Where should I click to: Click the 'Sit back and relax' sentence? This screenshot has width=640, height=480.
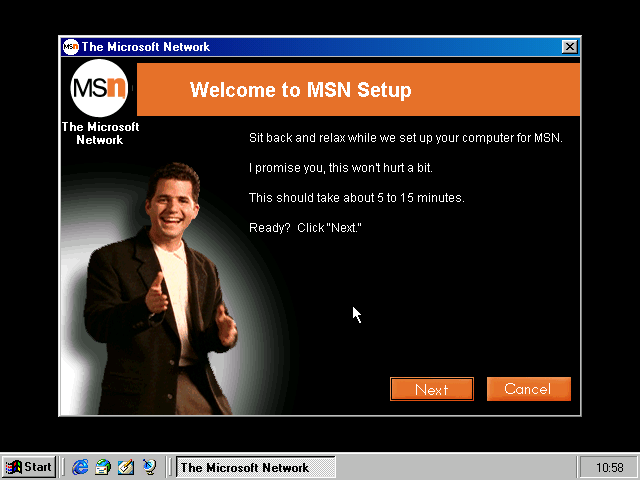pyautogui.click(x=406, y=138)
